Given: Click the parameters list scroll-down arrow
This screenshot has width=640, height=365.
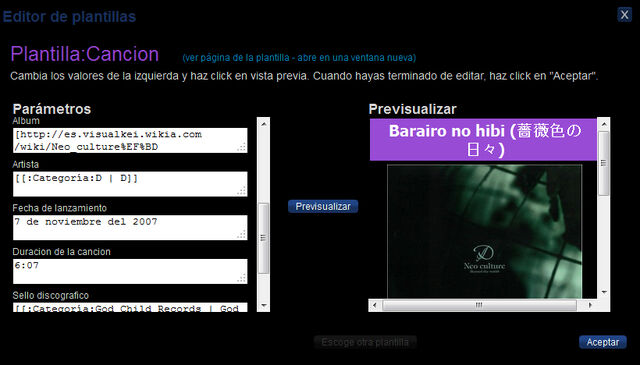Looking at the screenshot, I should click(x=263, y=306).
